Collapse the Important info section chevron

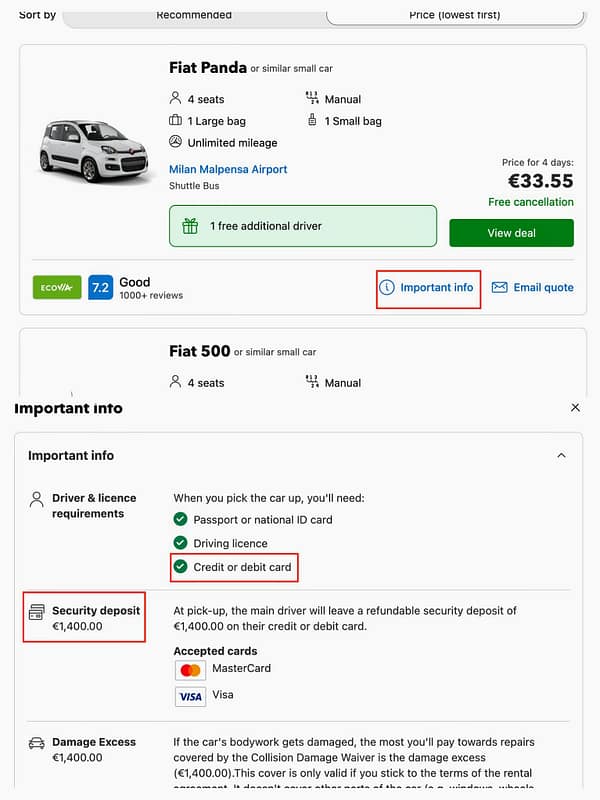pyautogui.click(x=559, y=455)
